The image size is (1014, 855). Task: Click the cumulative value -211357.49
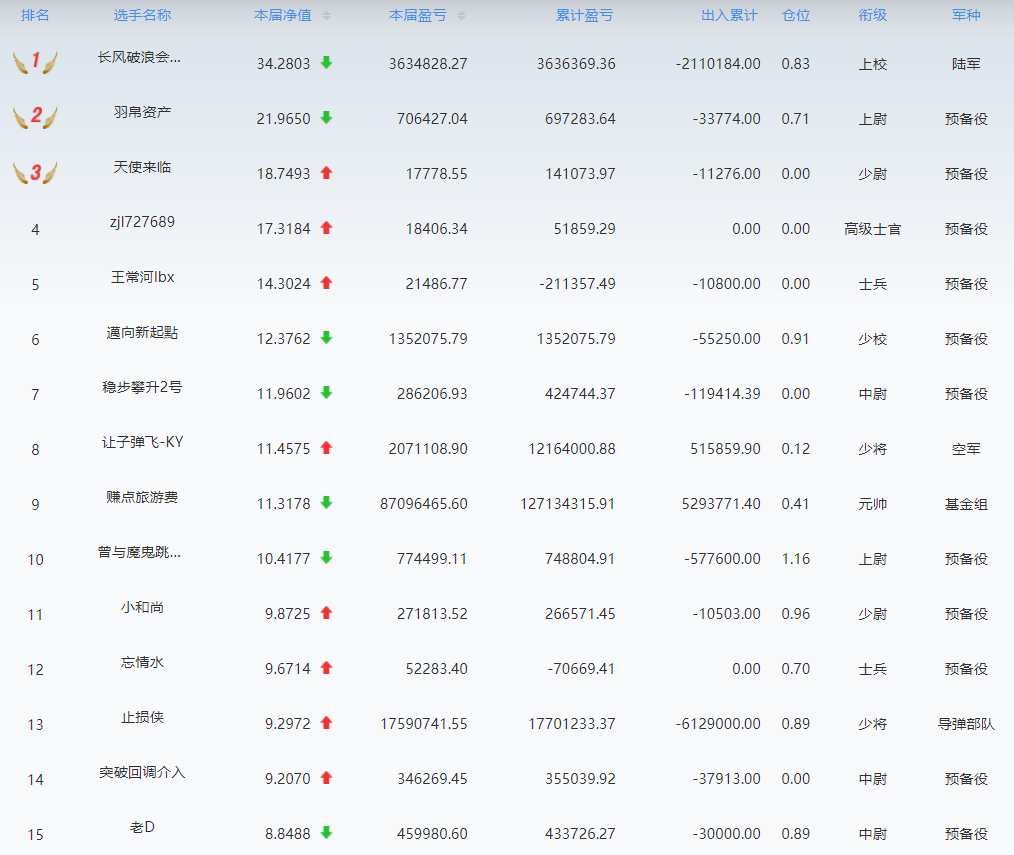577,284
